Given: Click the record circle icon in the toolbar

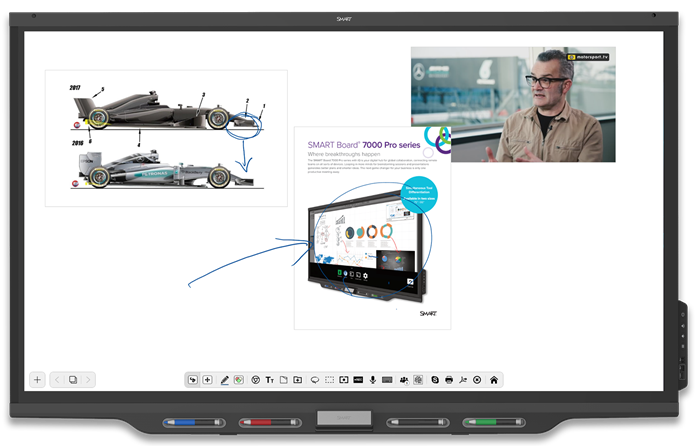Looking at the screenshot, I should [478, 380].
